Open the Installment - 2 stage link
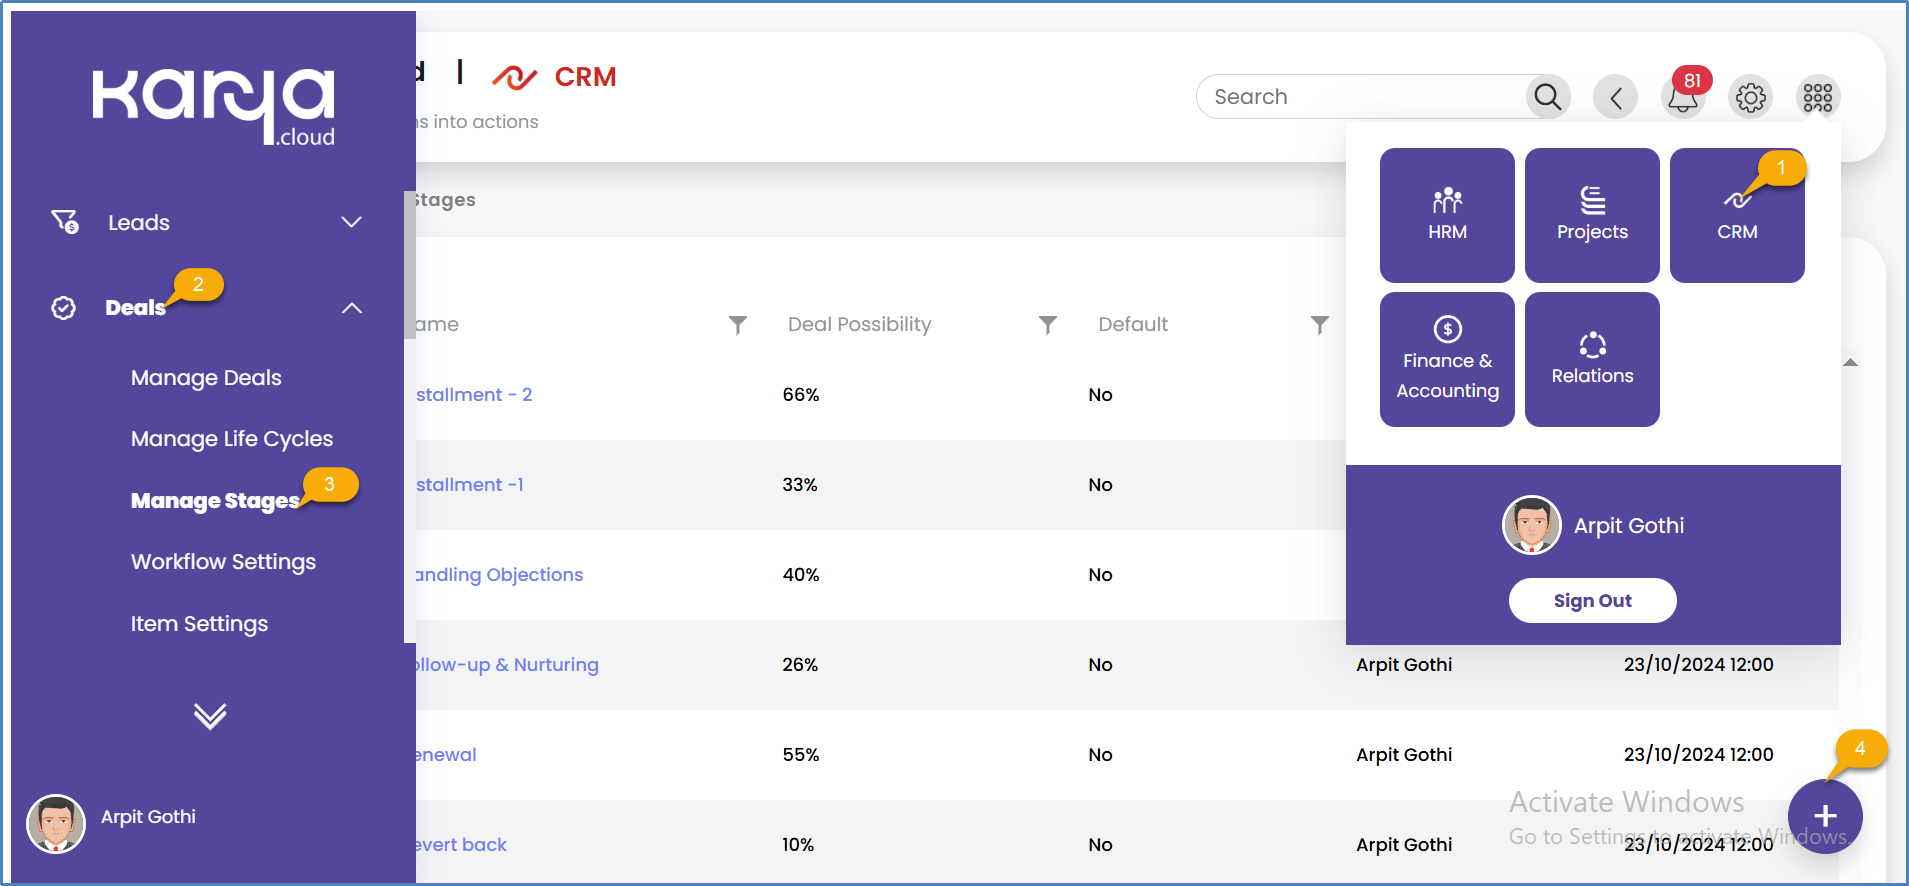1909x886 pixels. coord(474,395)
